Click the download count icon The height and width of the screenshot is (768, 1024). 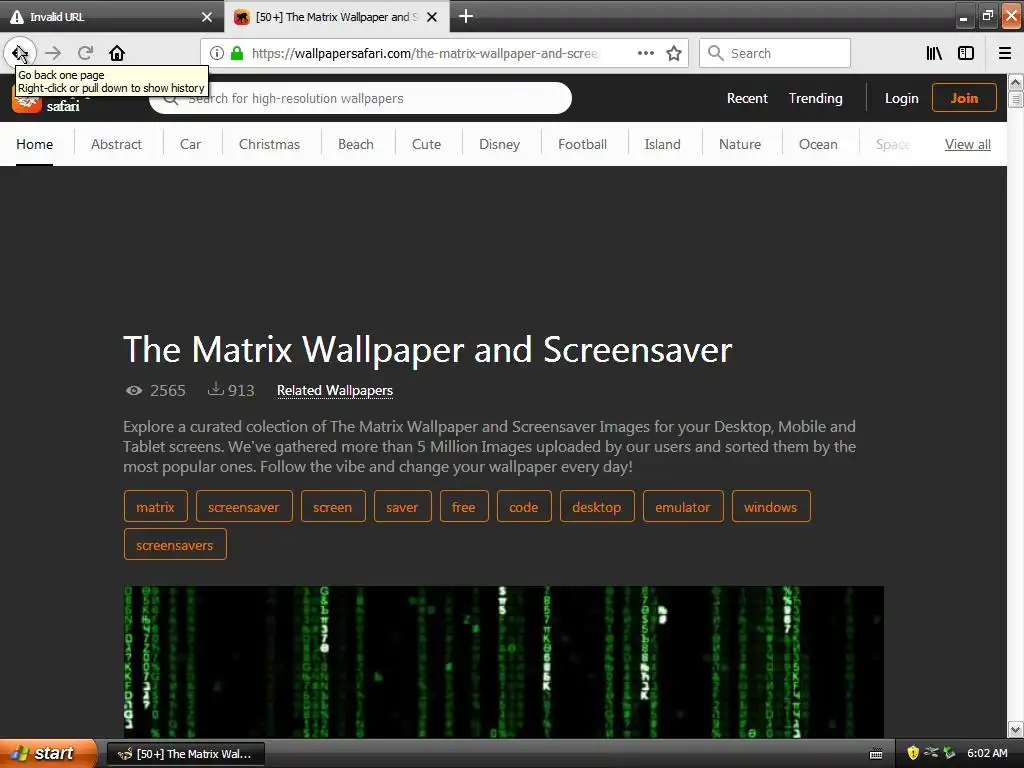point(216,389)
